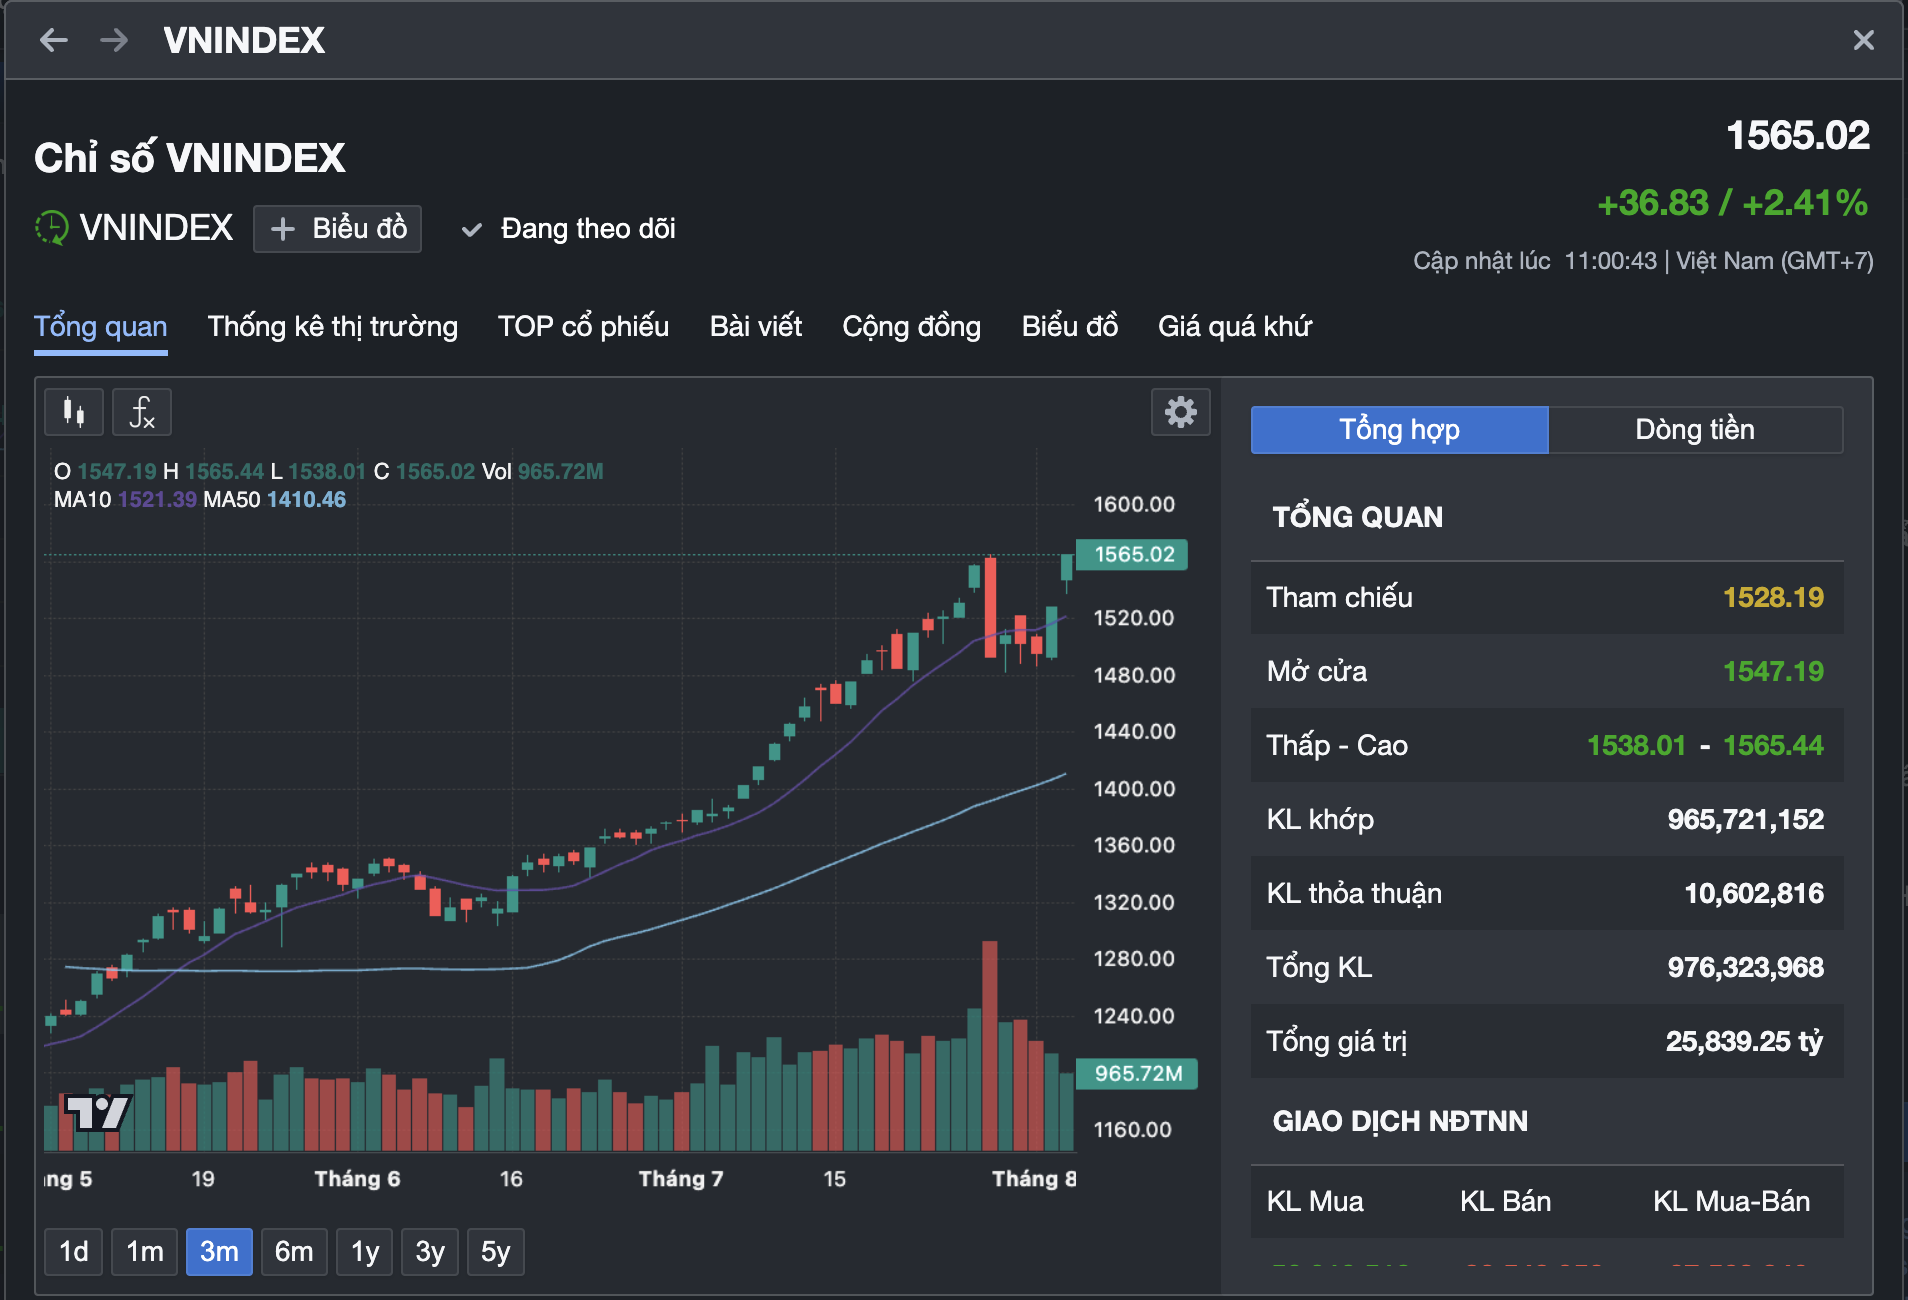Open the Giá quá khứ tab

[1234, 327]
